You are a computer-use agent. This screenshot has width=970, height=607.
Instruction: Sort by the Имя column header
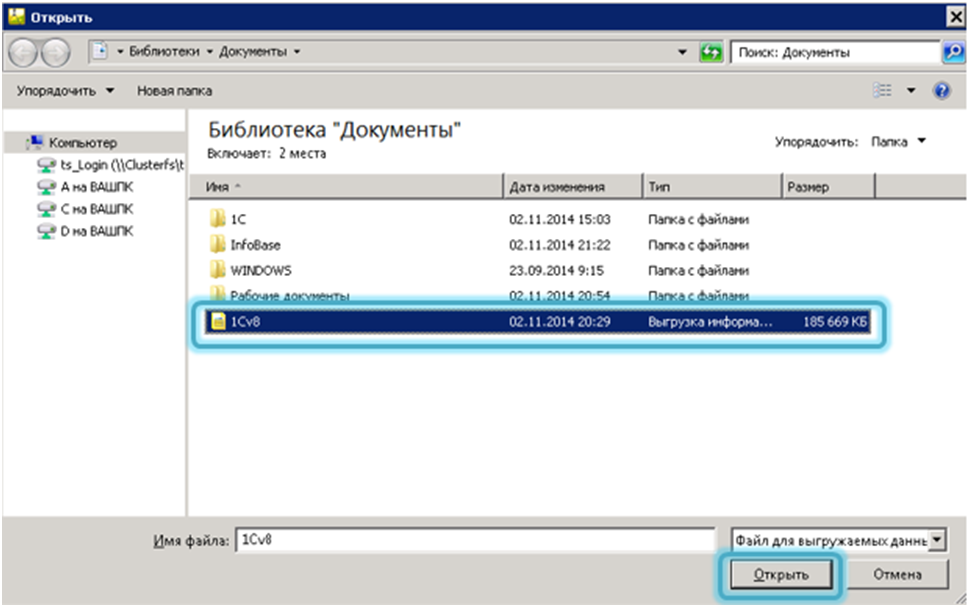click(346, 186)
